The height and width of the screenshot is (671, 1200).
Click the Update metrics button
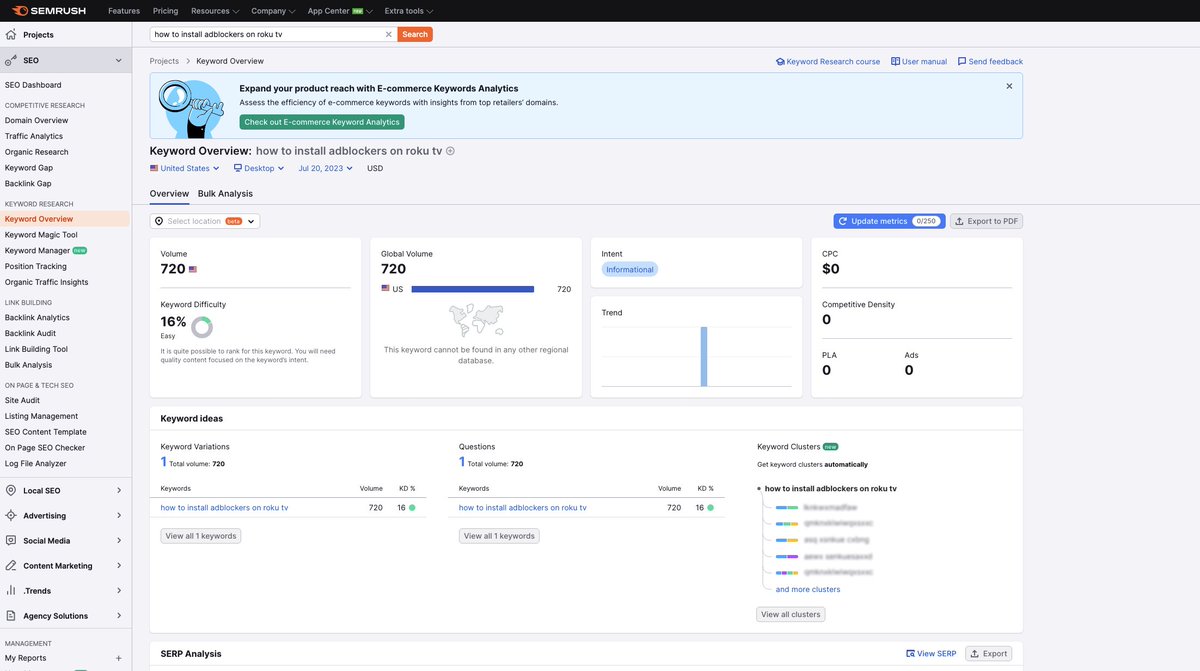point(889,221)
